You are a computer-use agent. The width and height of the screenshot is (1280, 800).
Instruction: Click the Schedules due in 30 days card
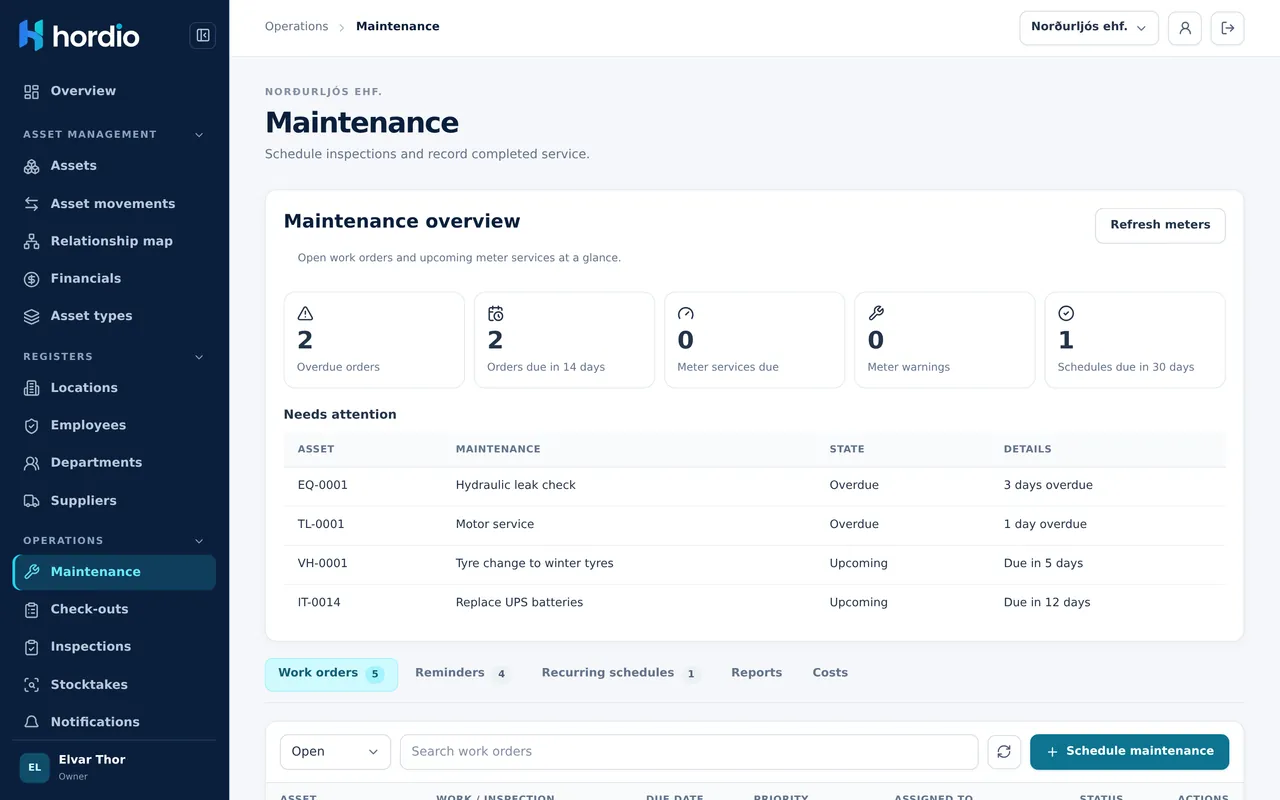tap(1135, 340)
